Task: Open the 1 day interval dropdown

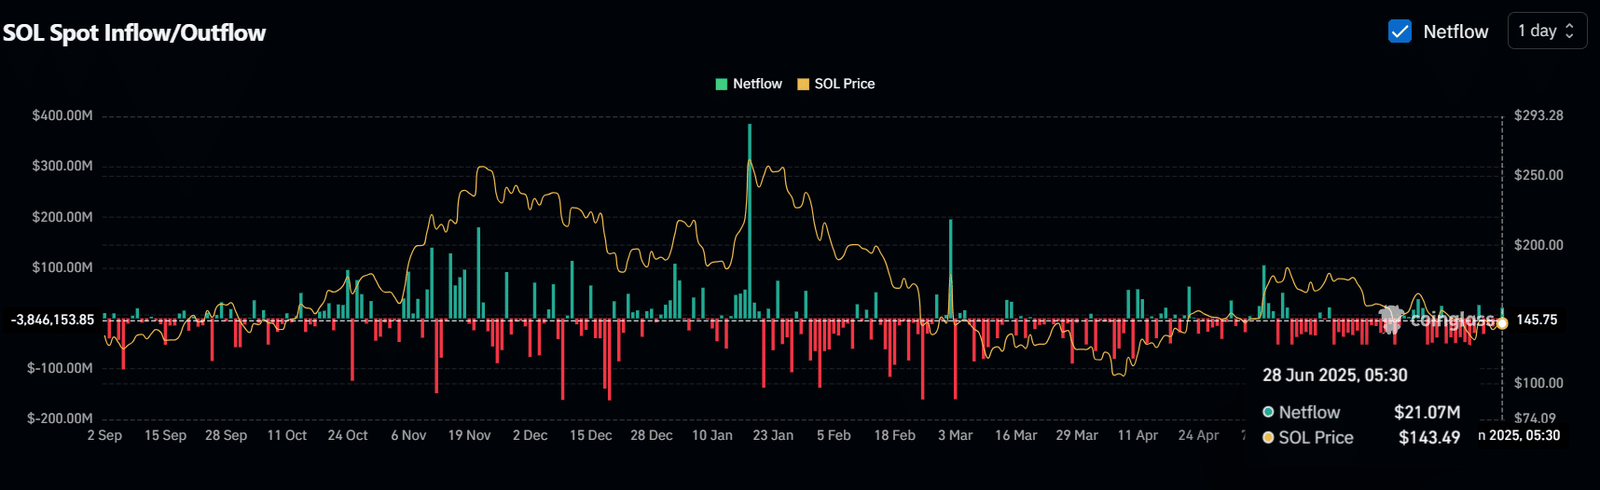Action: (x=1547, y=31)
